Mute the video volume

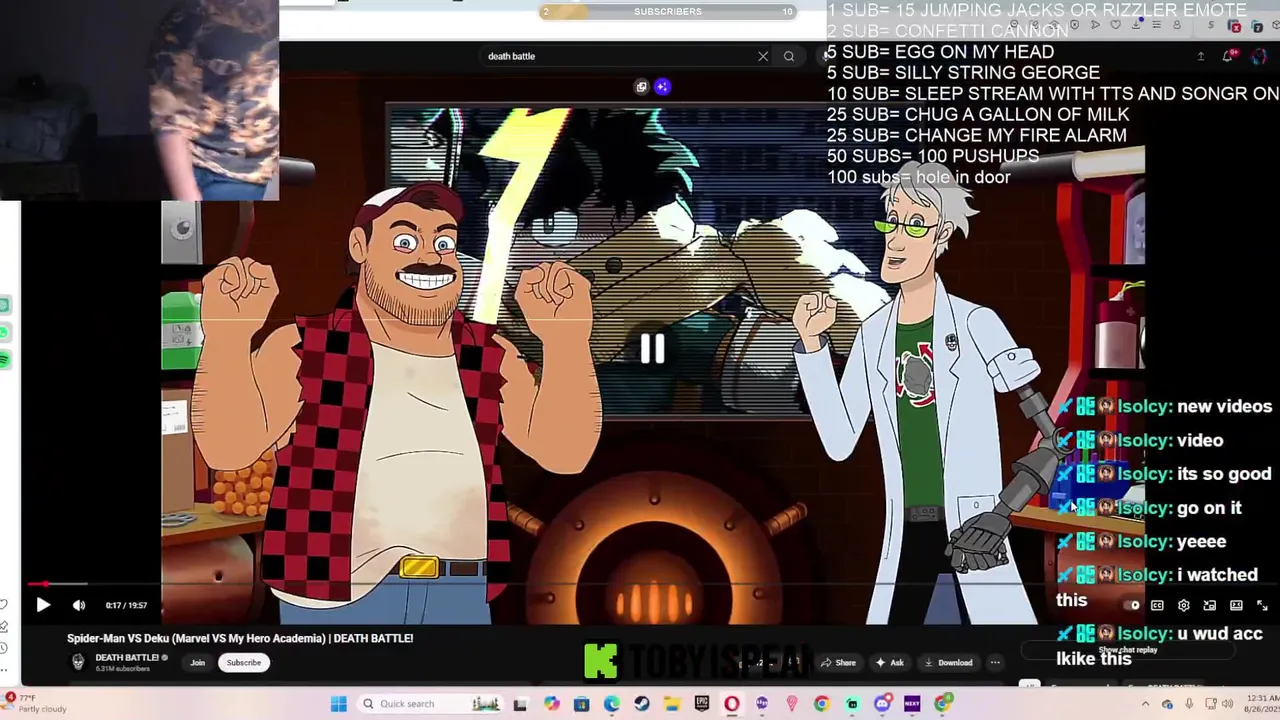pos(79,604)
